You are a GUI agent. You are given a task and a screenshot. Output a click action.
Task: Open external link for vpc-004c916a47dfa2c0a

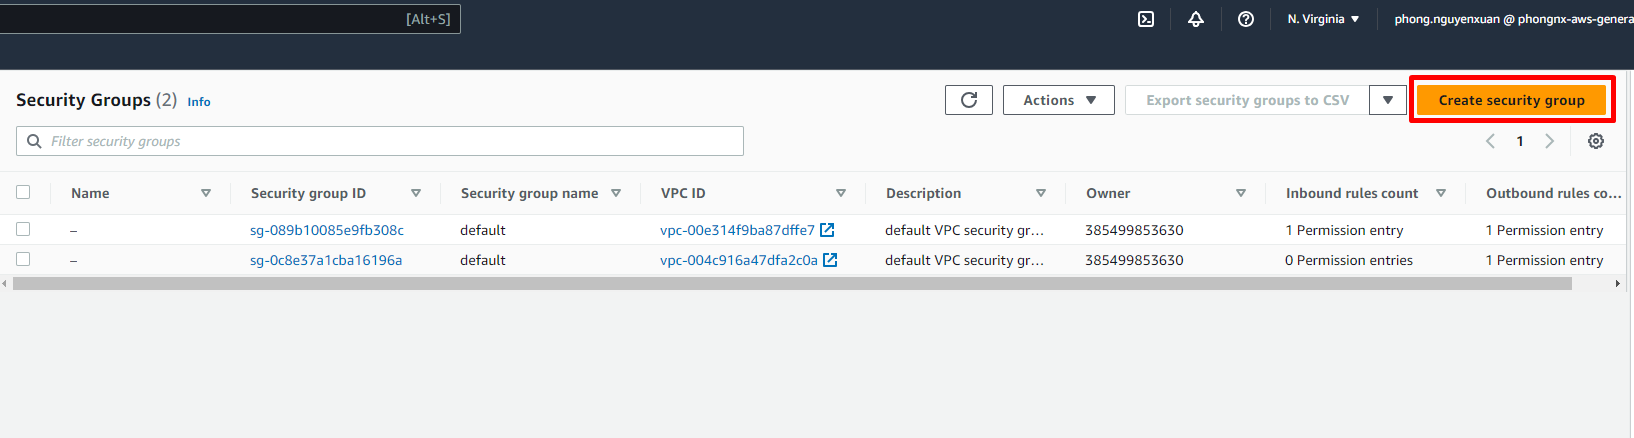coord(830,260)
